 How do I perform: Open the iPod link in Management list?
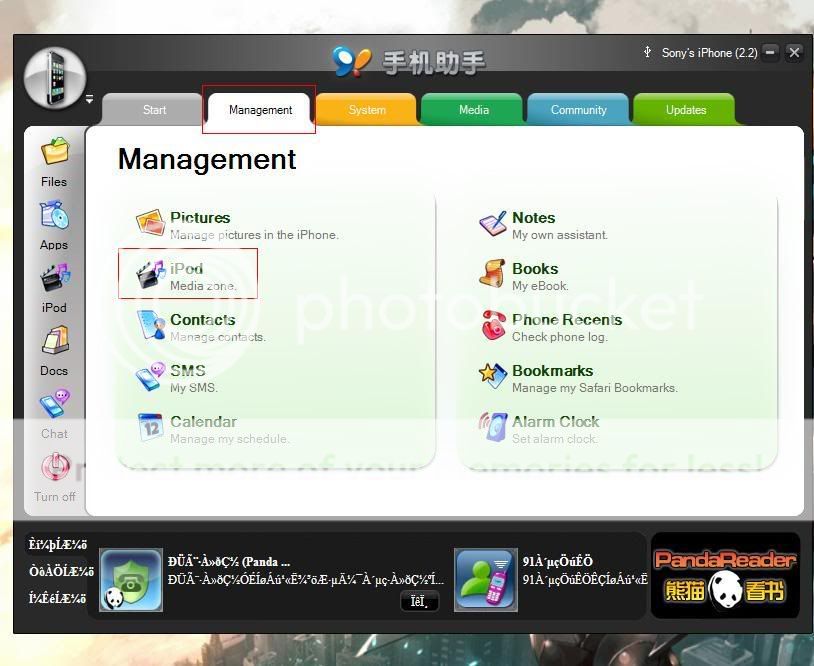186,268
